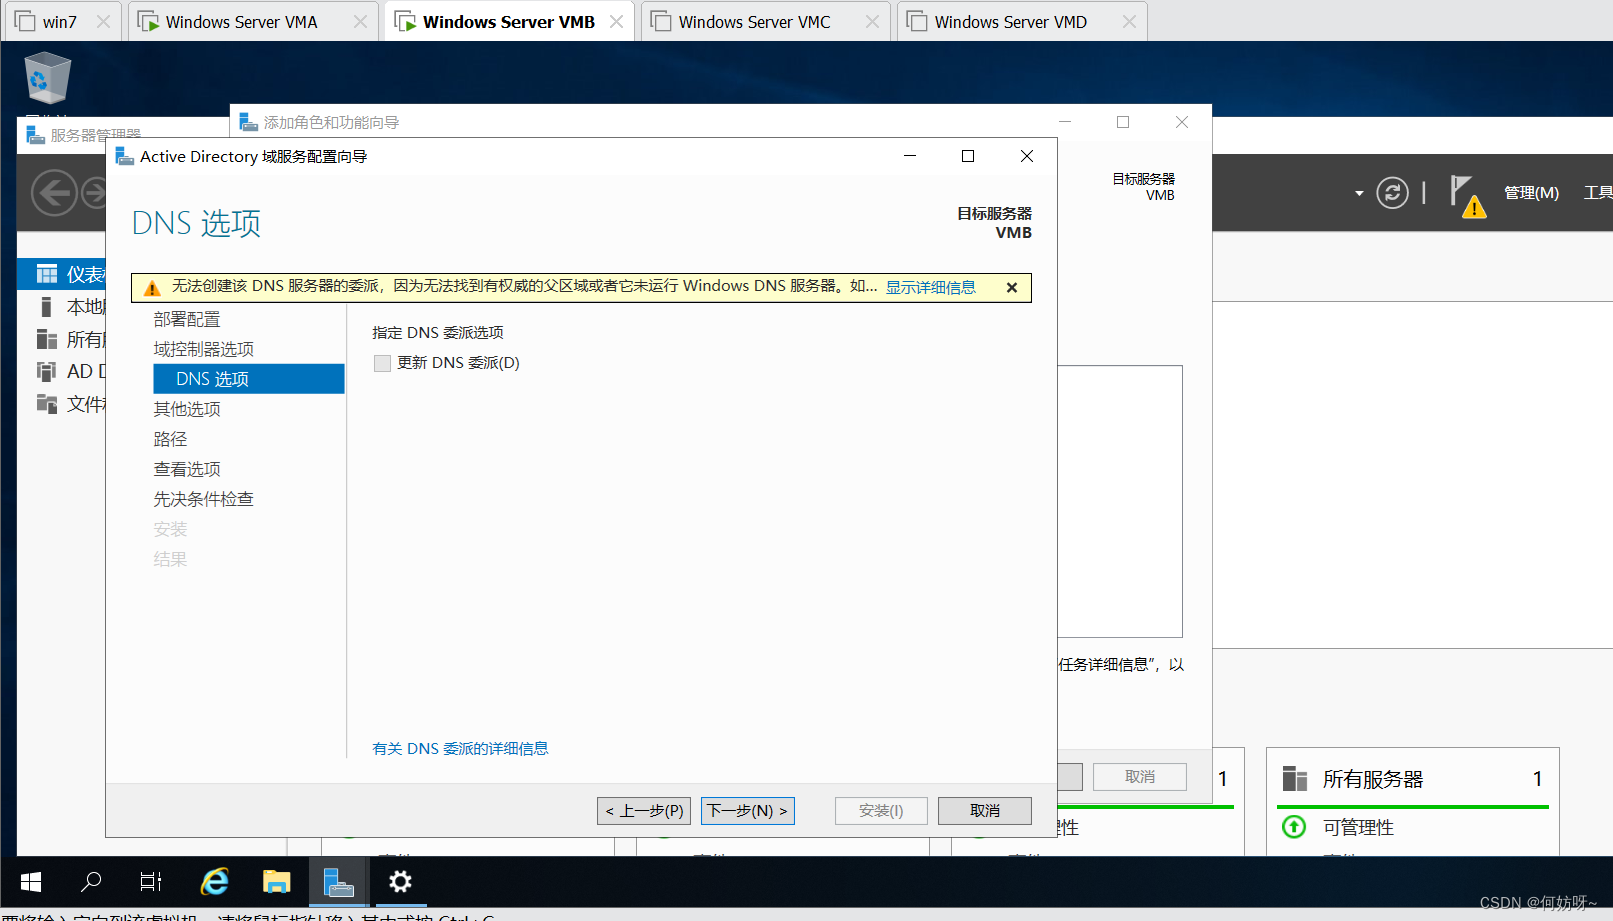Screen dimensions: 1613x921
Task: Click the Manageability green status icon
Action: (1294, 827)
